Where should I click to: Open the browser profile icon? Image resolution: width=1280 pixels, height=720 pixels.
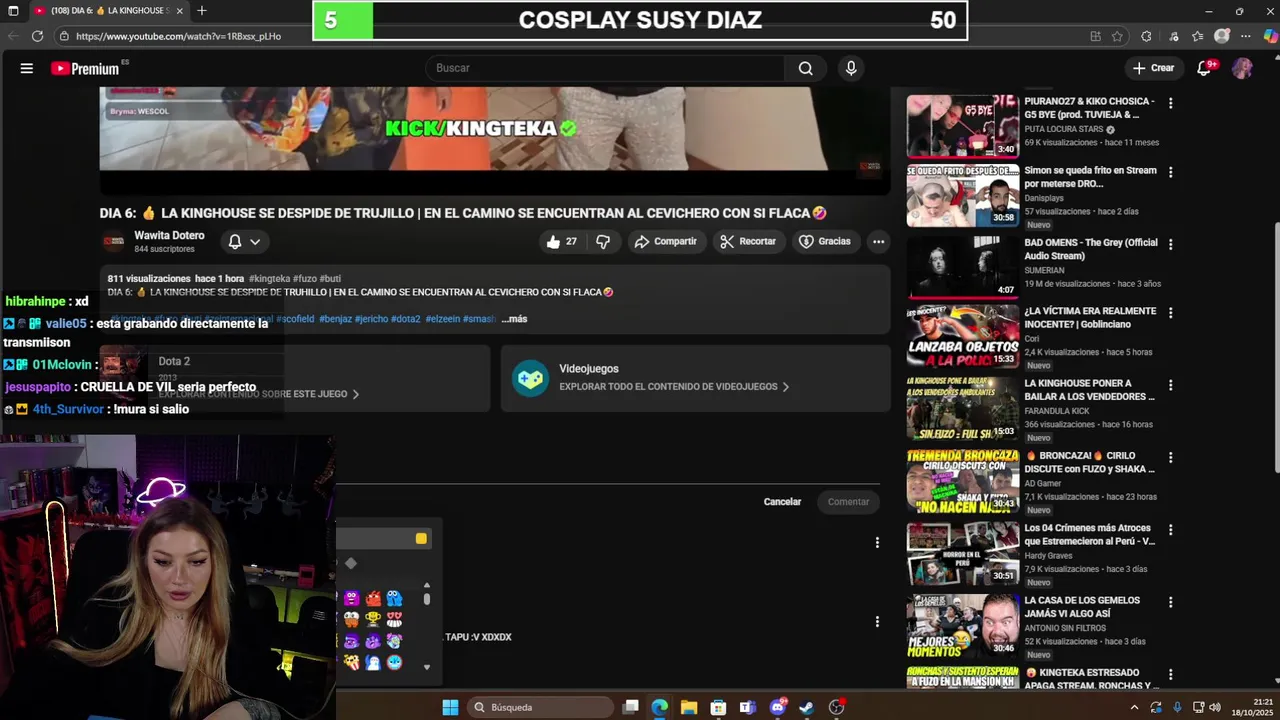(1222, 36)
